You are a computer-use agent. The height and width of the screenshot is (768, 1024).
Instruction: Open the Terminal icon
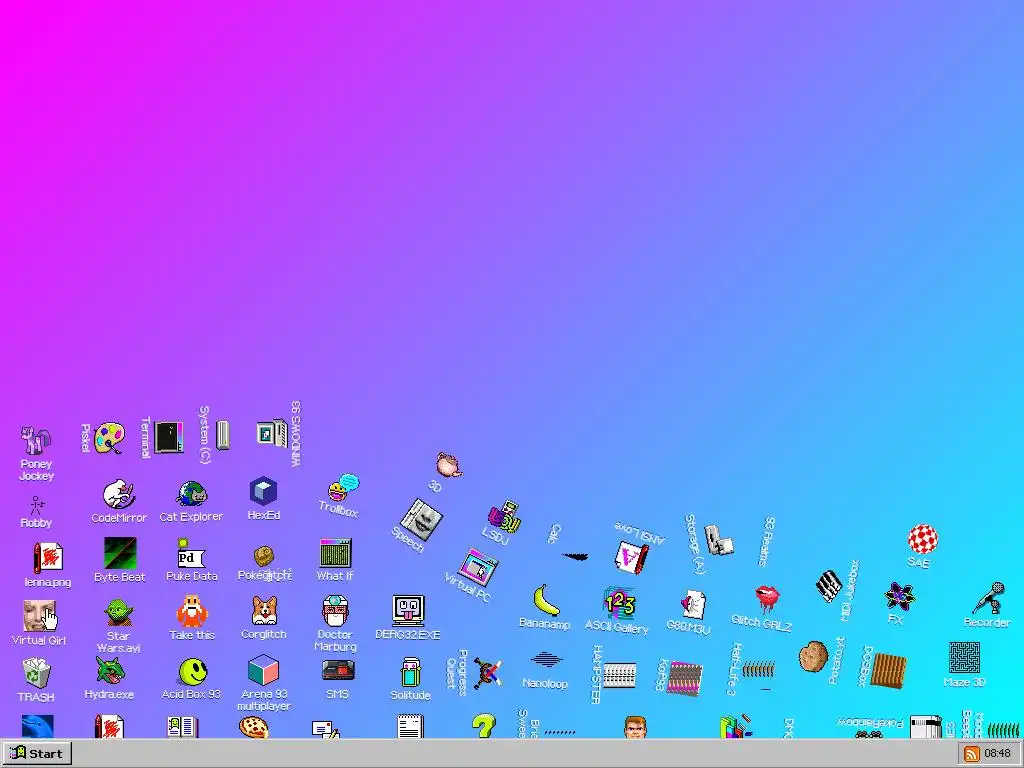168,437
